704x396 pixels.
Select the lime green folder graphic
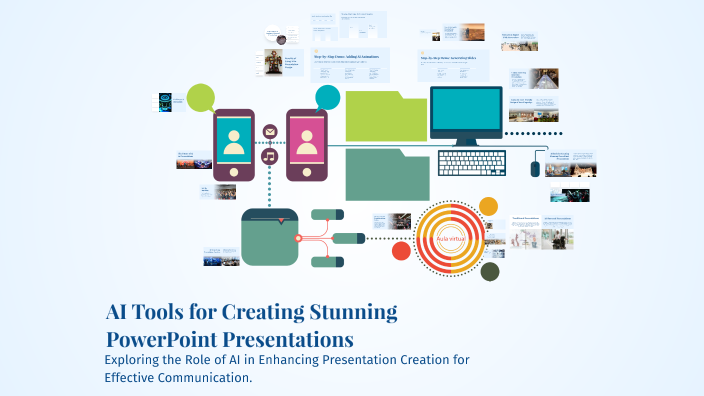(x=386, y=116)
